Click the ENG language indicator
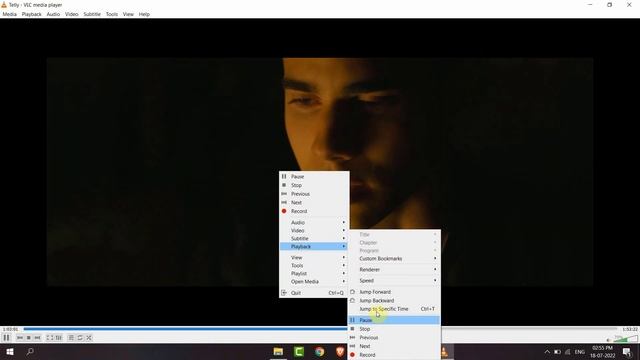The width and height of the screenshot is (640, 360). coord(580,352)
